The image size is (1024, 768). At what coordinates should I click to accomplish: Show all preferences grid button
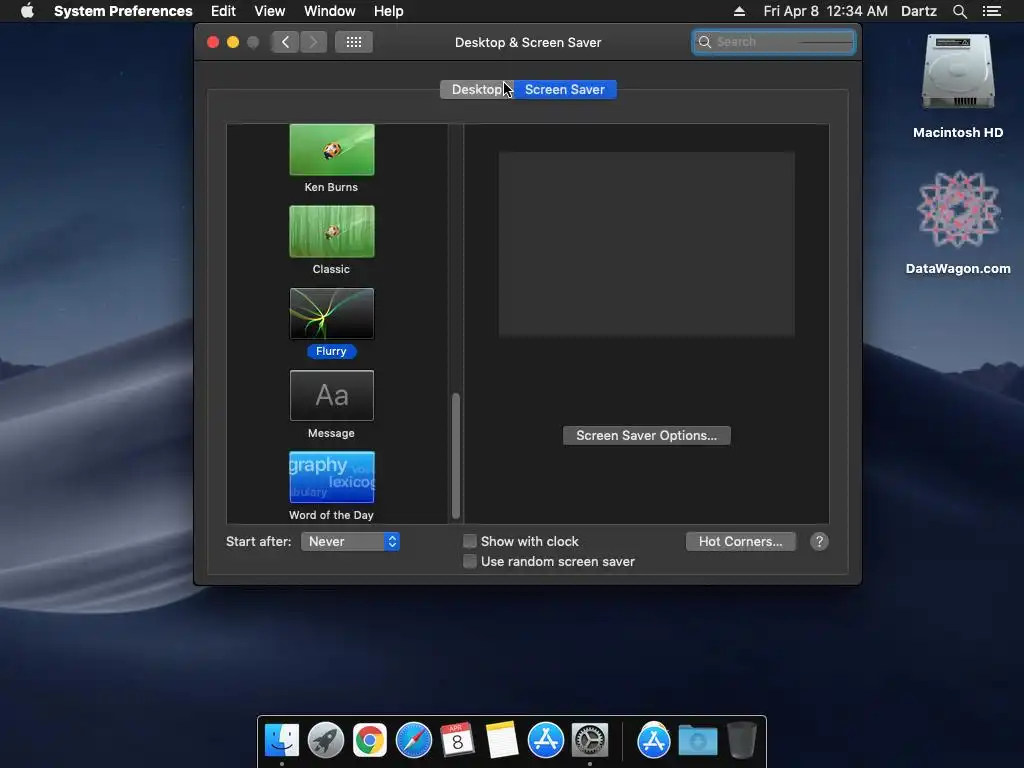coord(354,42)
